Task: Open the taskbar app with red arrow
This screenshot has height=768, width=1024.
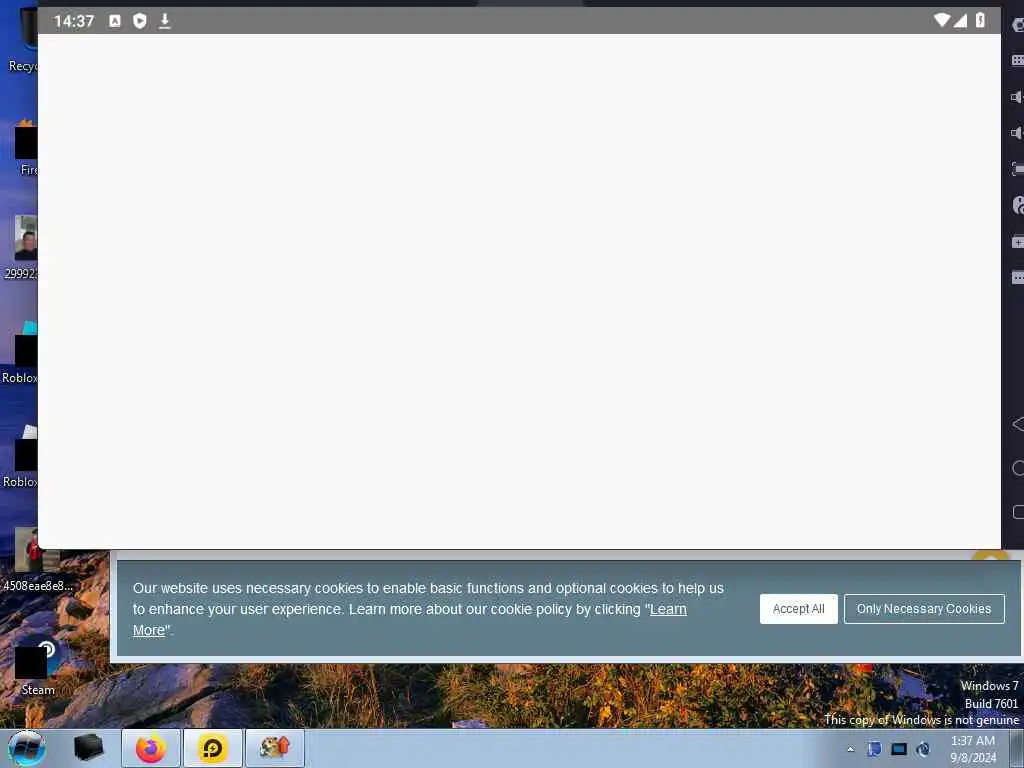Action: (x=275, y=748)
